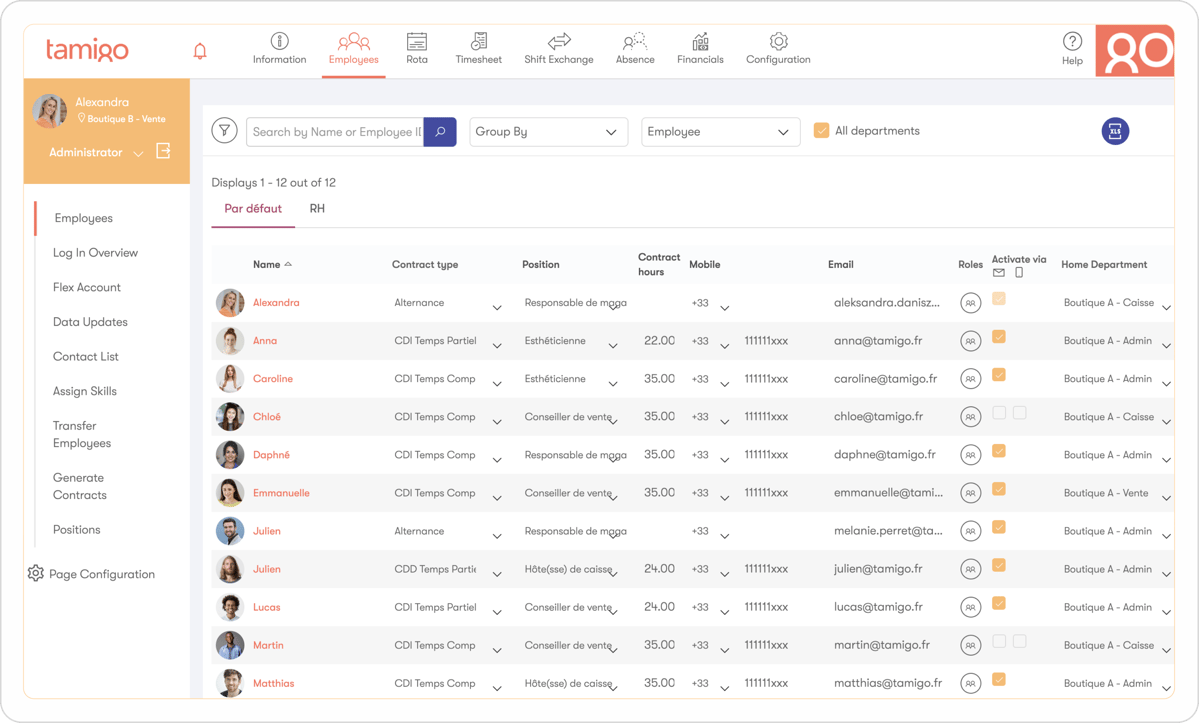The width and height of the screenshot is (1199, 723).
Task: Open home department dropdown for Emmanuelle
Action: click(1166, 498)
